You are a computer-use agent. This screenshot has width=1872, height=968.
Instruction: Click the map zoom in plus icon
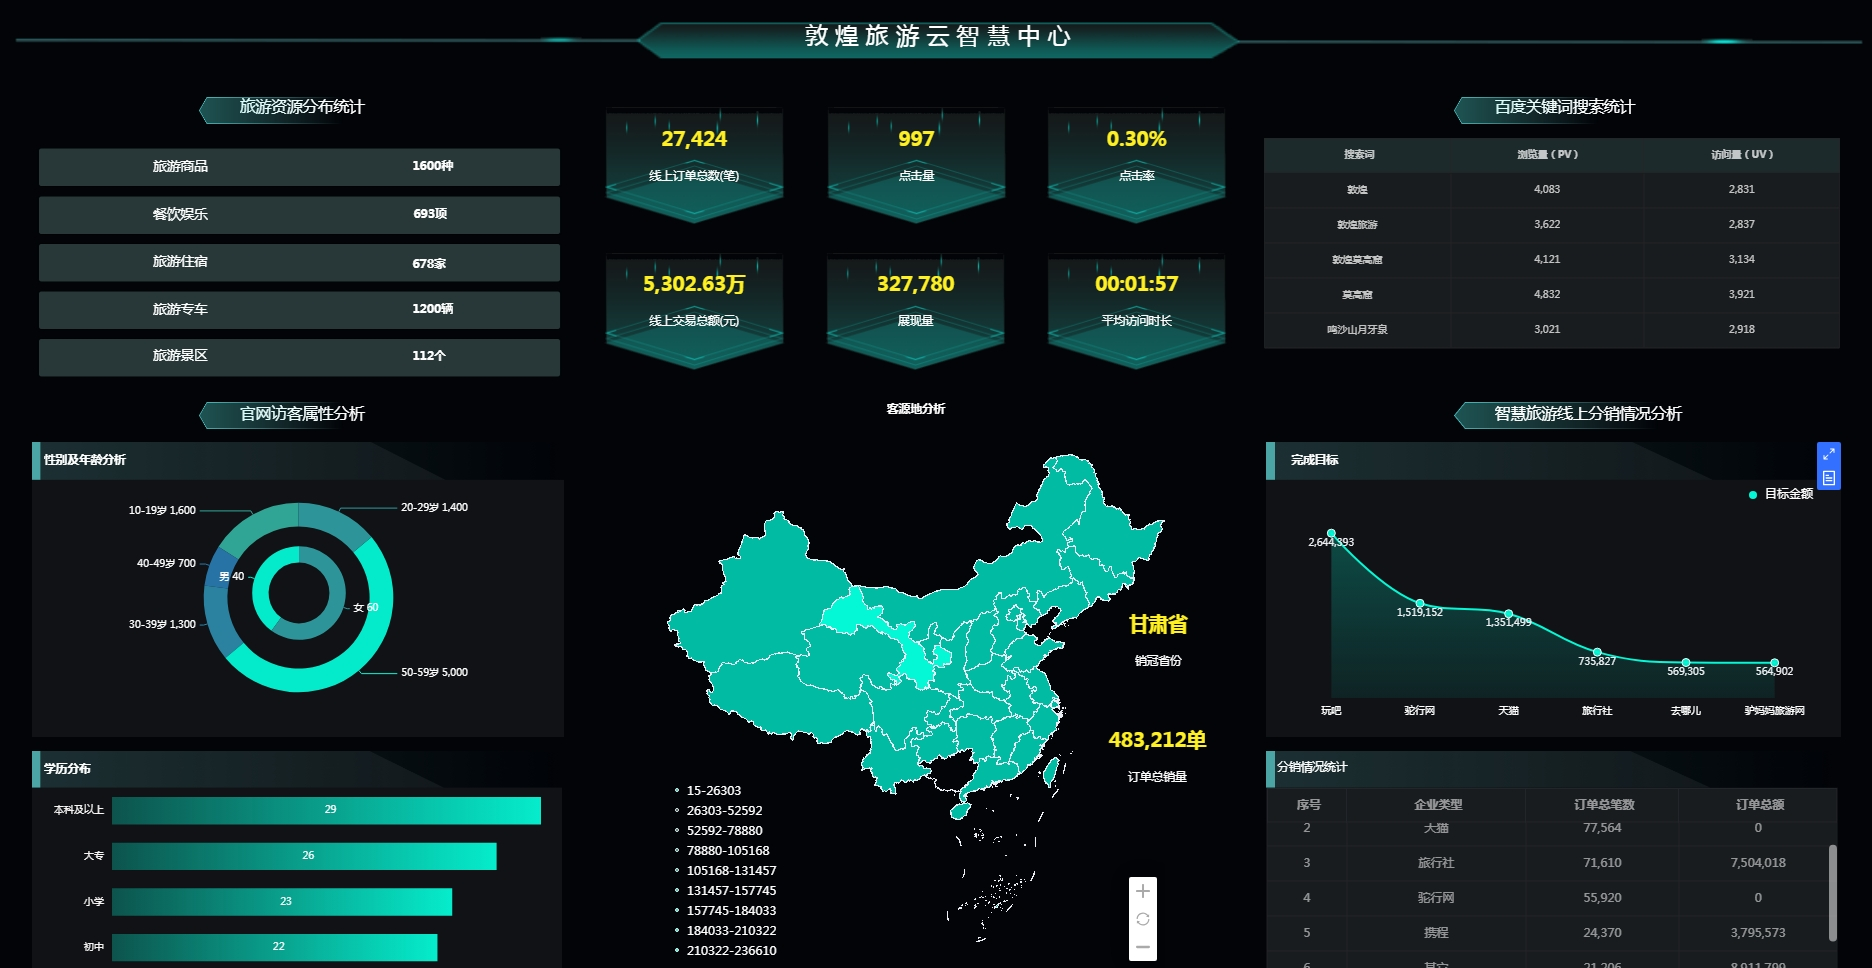click(1143, 891)
